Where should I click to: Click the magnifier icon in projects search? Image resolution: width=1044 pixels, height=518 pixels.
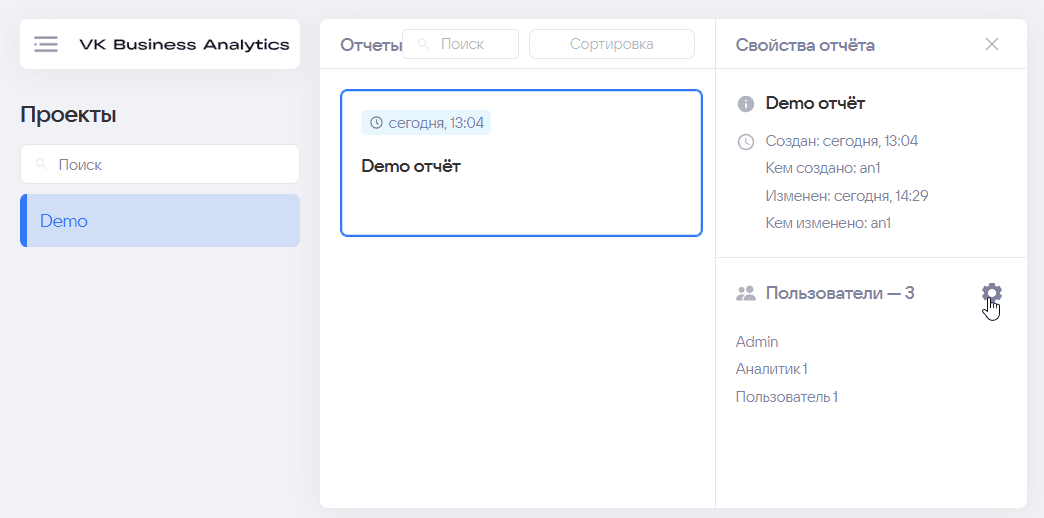[x=41, y=164]
